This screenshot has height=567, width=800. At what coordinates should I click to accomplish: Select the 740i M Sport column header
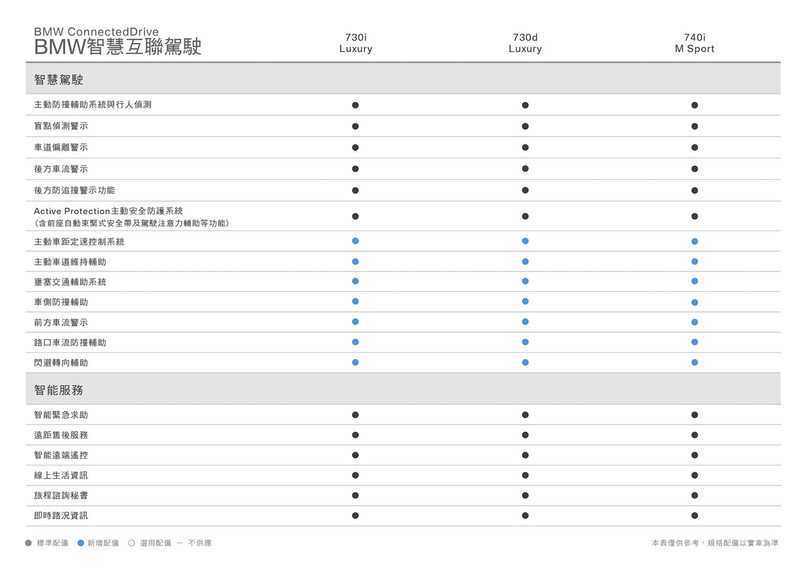694,43
